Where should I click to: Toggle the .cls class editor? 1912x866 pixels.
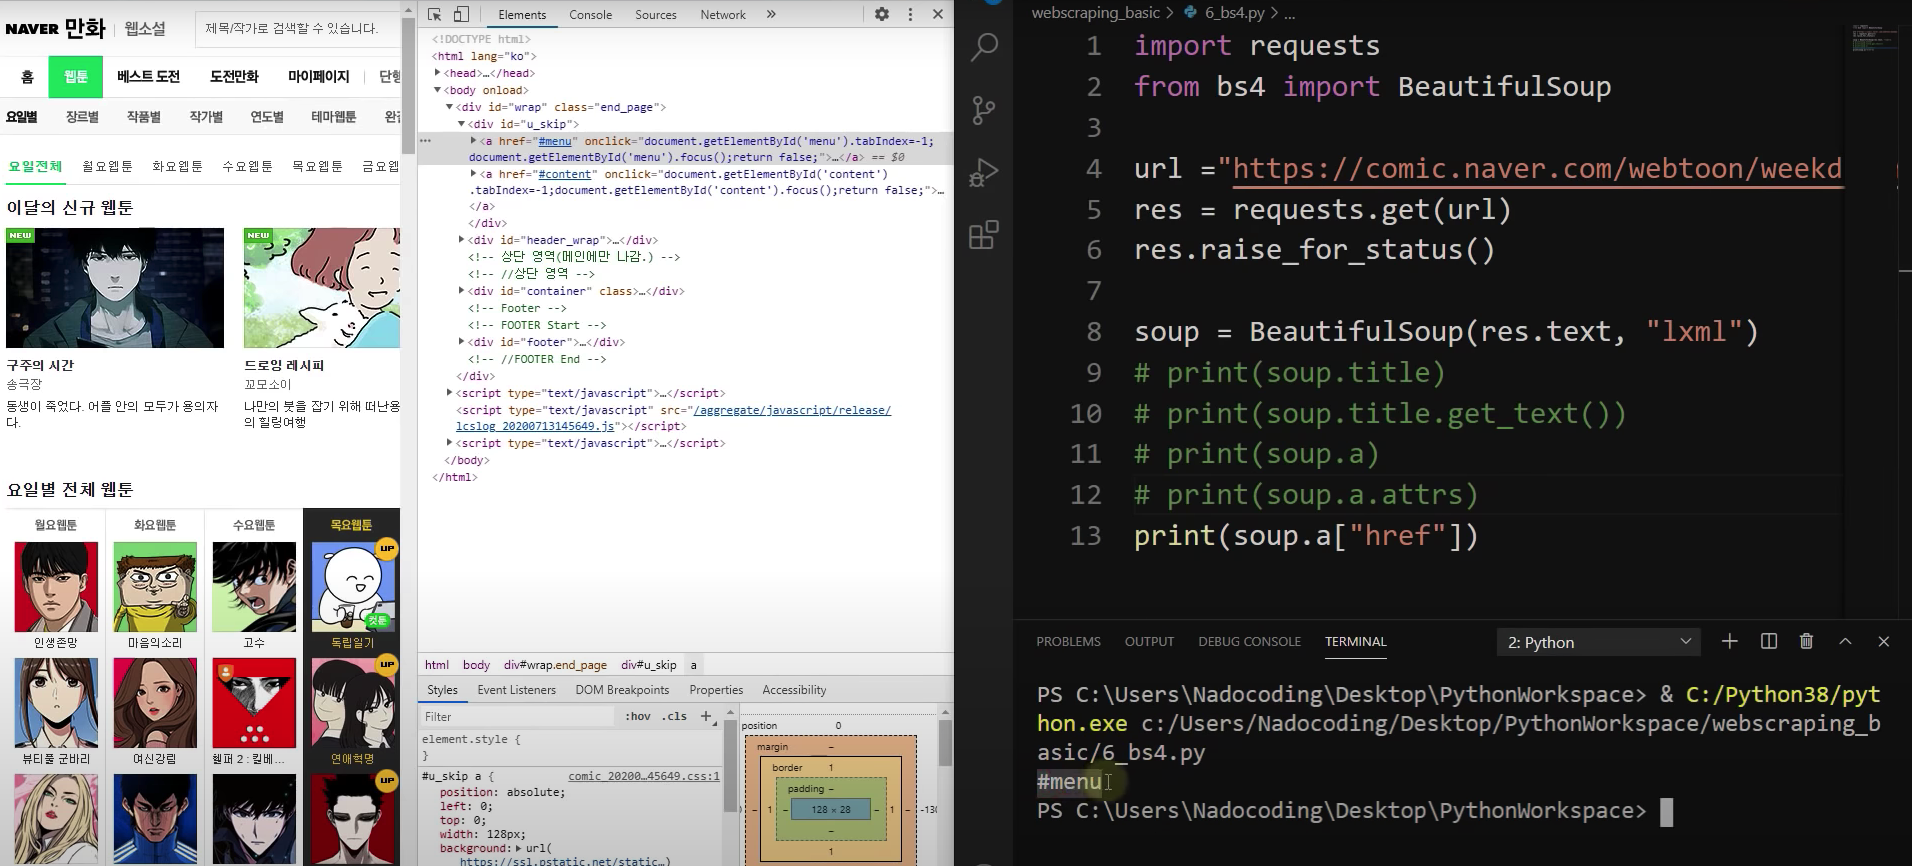[x=675, y=716]
